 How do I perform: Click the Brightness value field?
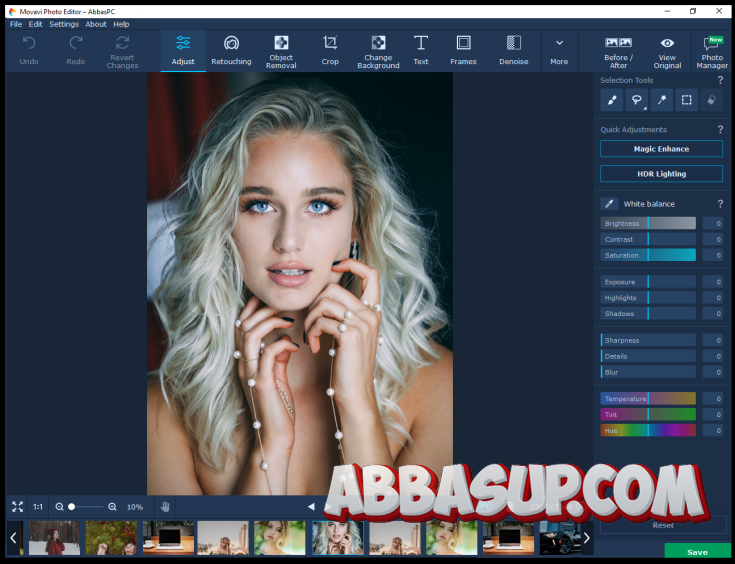pos(712,223)
